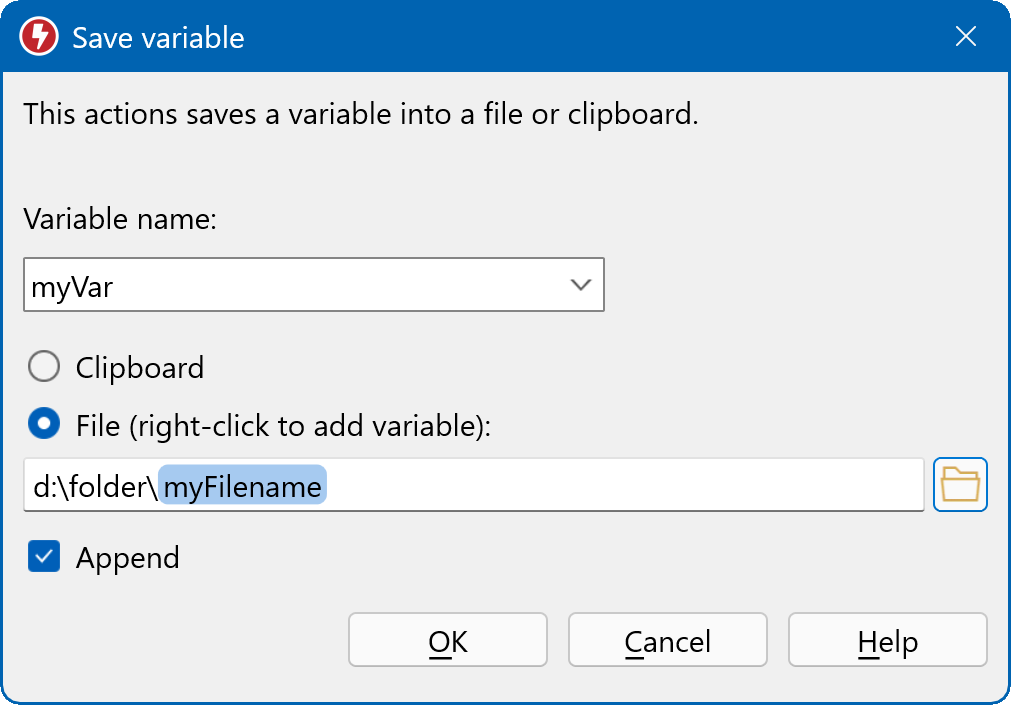Expand the Variable name dropdown arrow
The height and width of the screenshot is (705, 1011).
pos(580,285)
